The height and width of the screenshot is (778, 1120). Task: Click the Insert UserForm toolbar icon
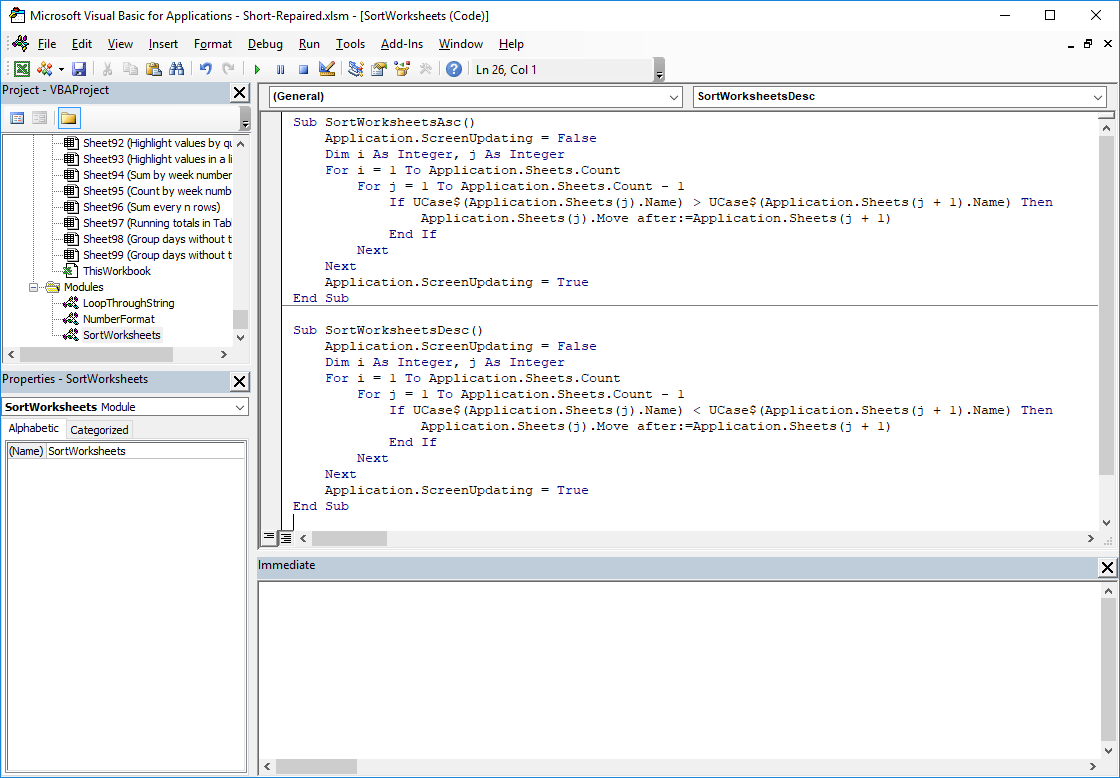click(x=45, y=69)
